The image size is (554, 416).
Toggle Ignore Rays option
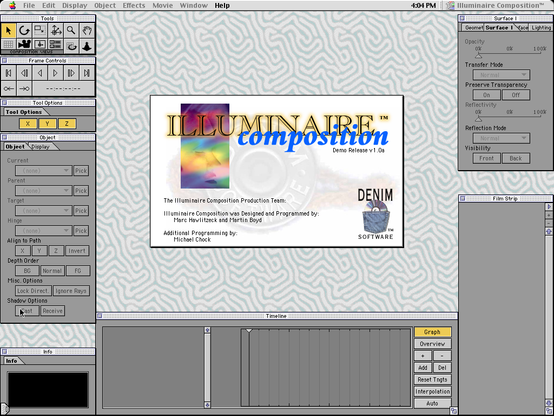click(71, 291)
